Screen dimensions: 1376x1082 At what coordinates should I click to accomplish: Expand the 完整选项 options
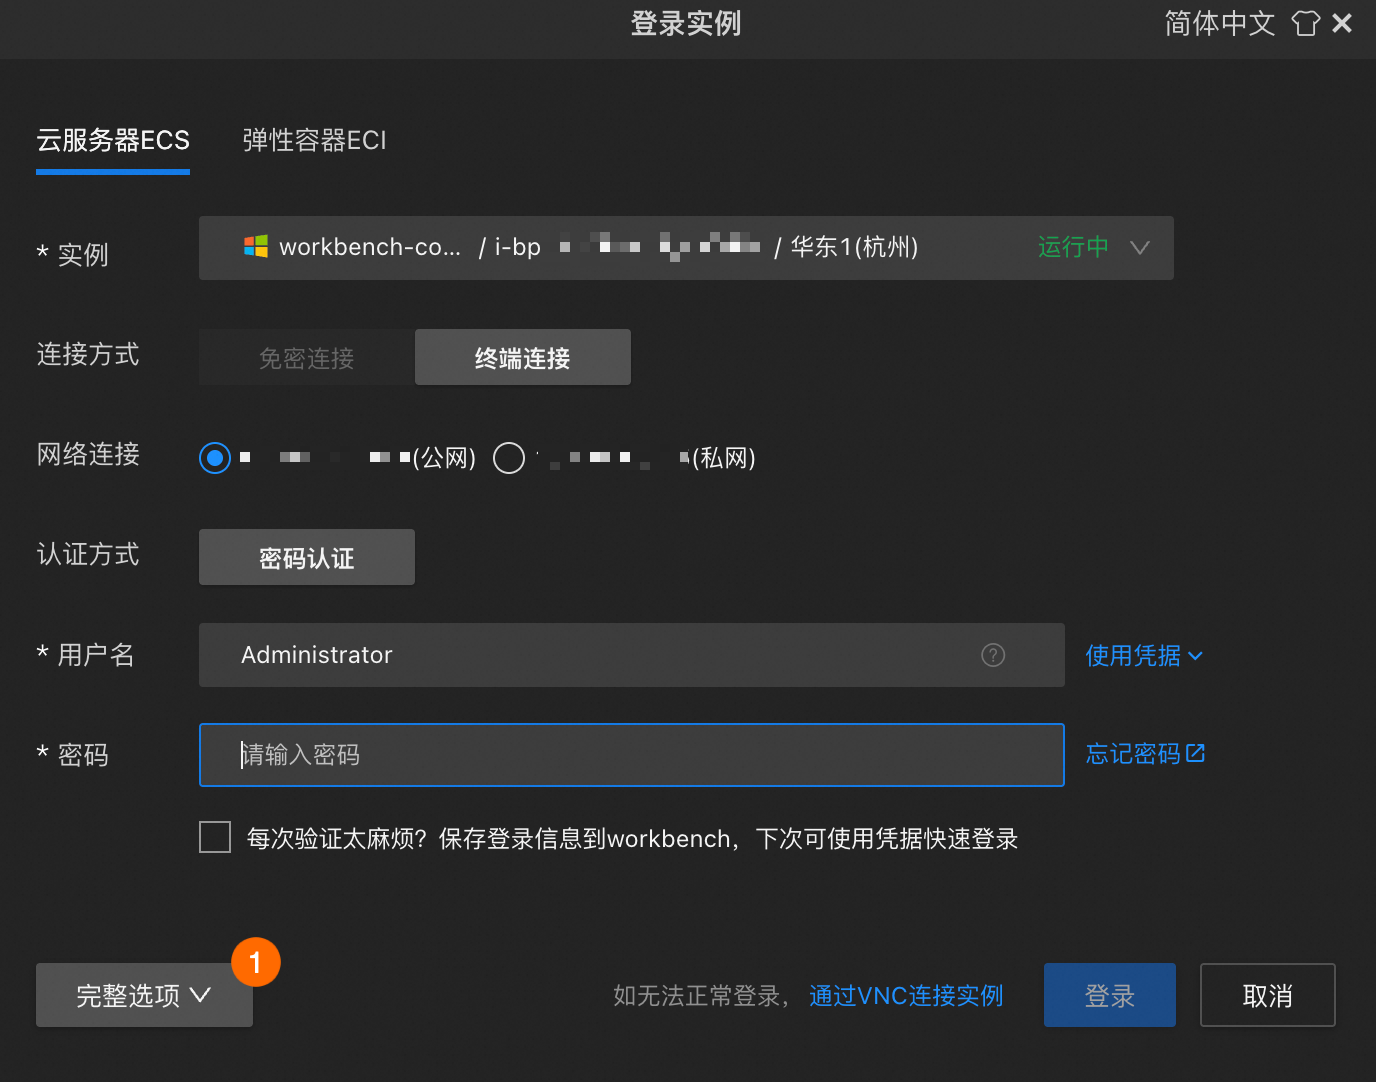click(143, 995)
